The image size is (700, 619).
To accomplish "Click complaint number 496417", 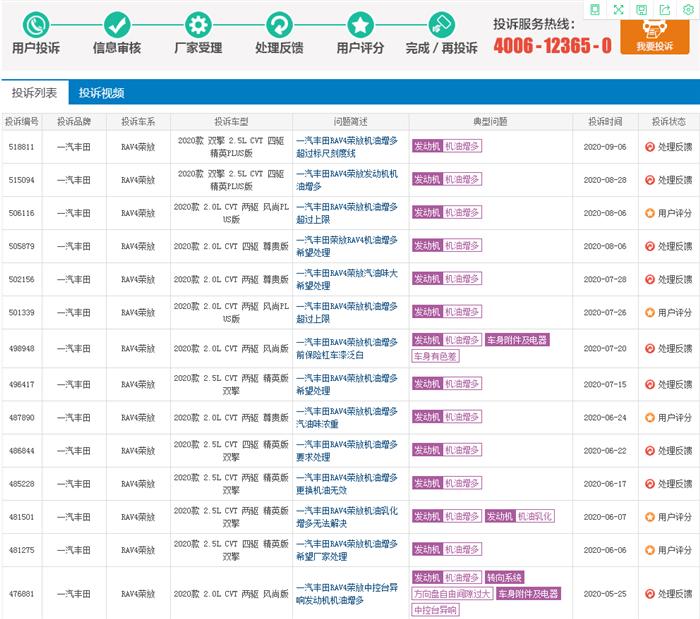I will (x=21, y=384).
